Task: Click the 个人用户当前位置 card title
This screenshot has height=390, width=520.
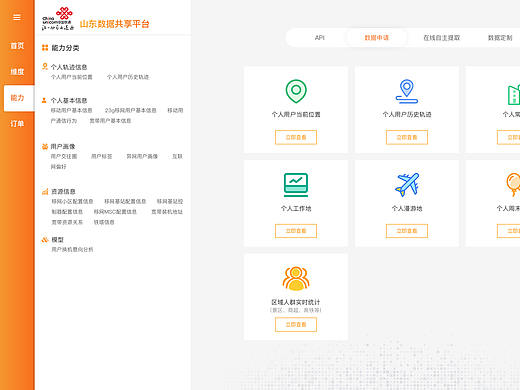Action: pyautogui.click(x=296, y=114)
